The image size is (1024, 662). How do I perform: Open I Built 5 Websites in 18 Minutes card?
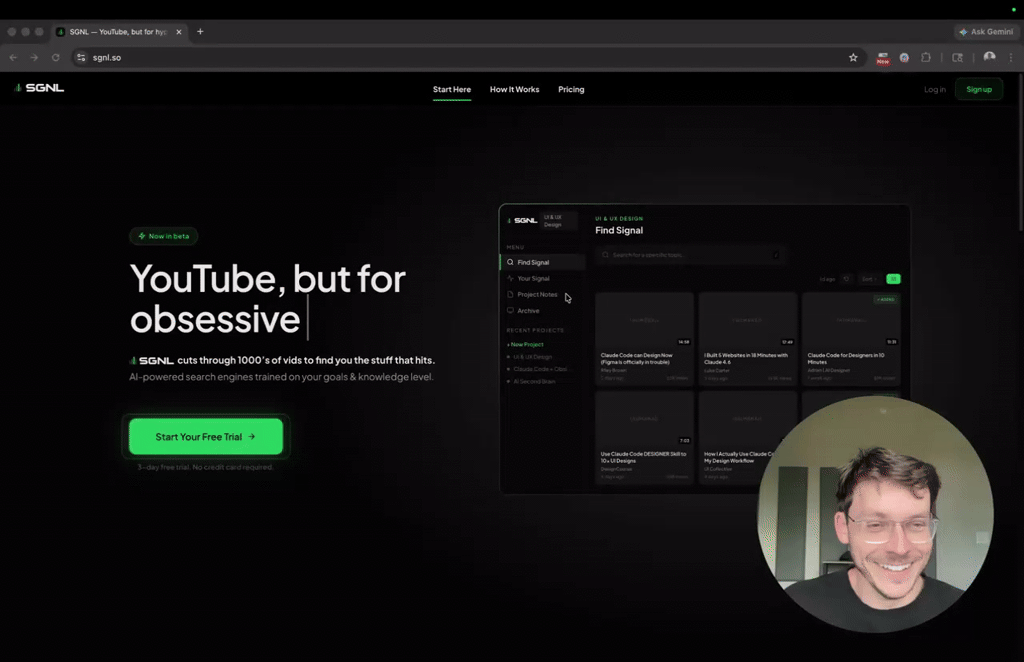coord(748,339)
